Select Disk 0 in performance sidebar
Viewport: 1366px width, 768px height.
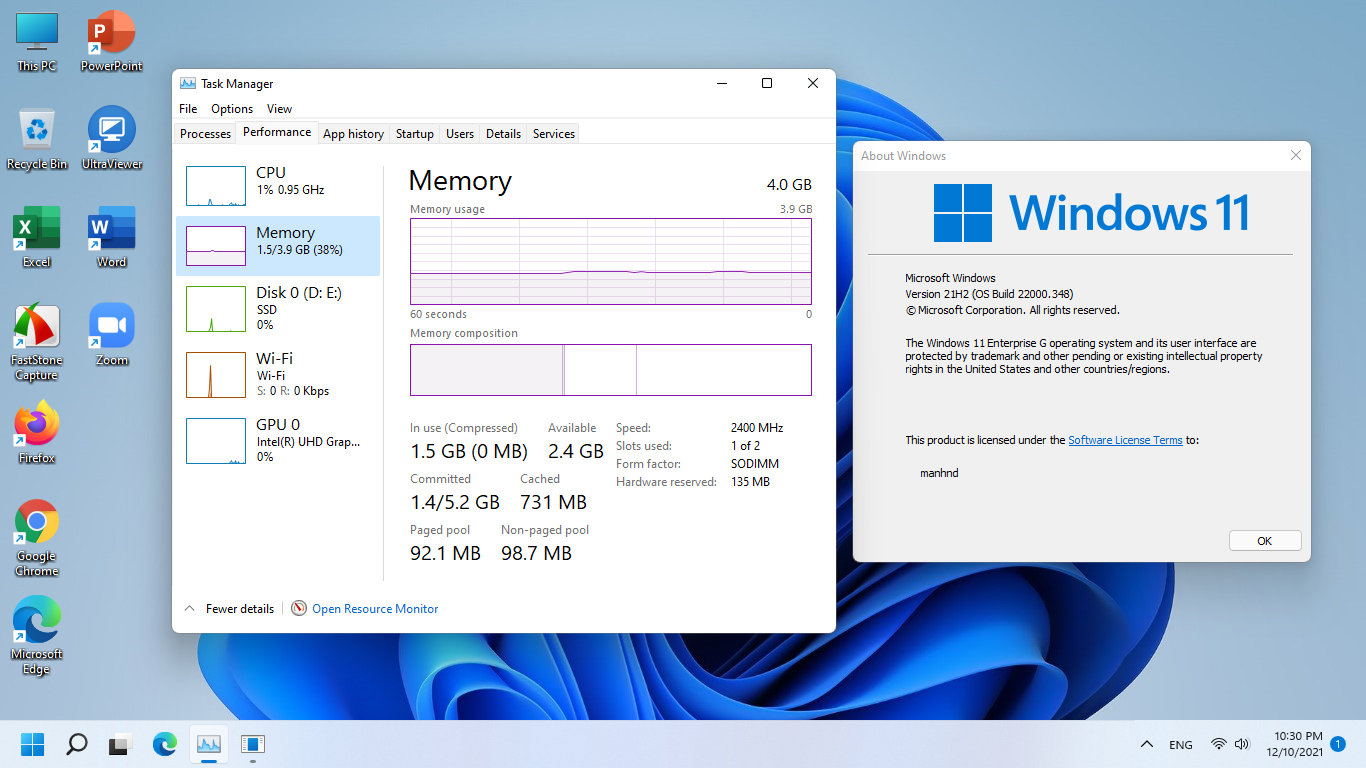tap(278, 308)
